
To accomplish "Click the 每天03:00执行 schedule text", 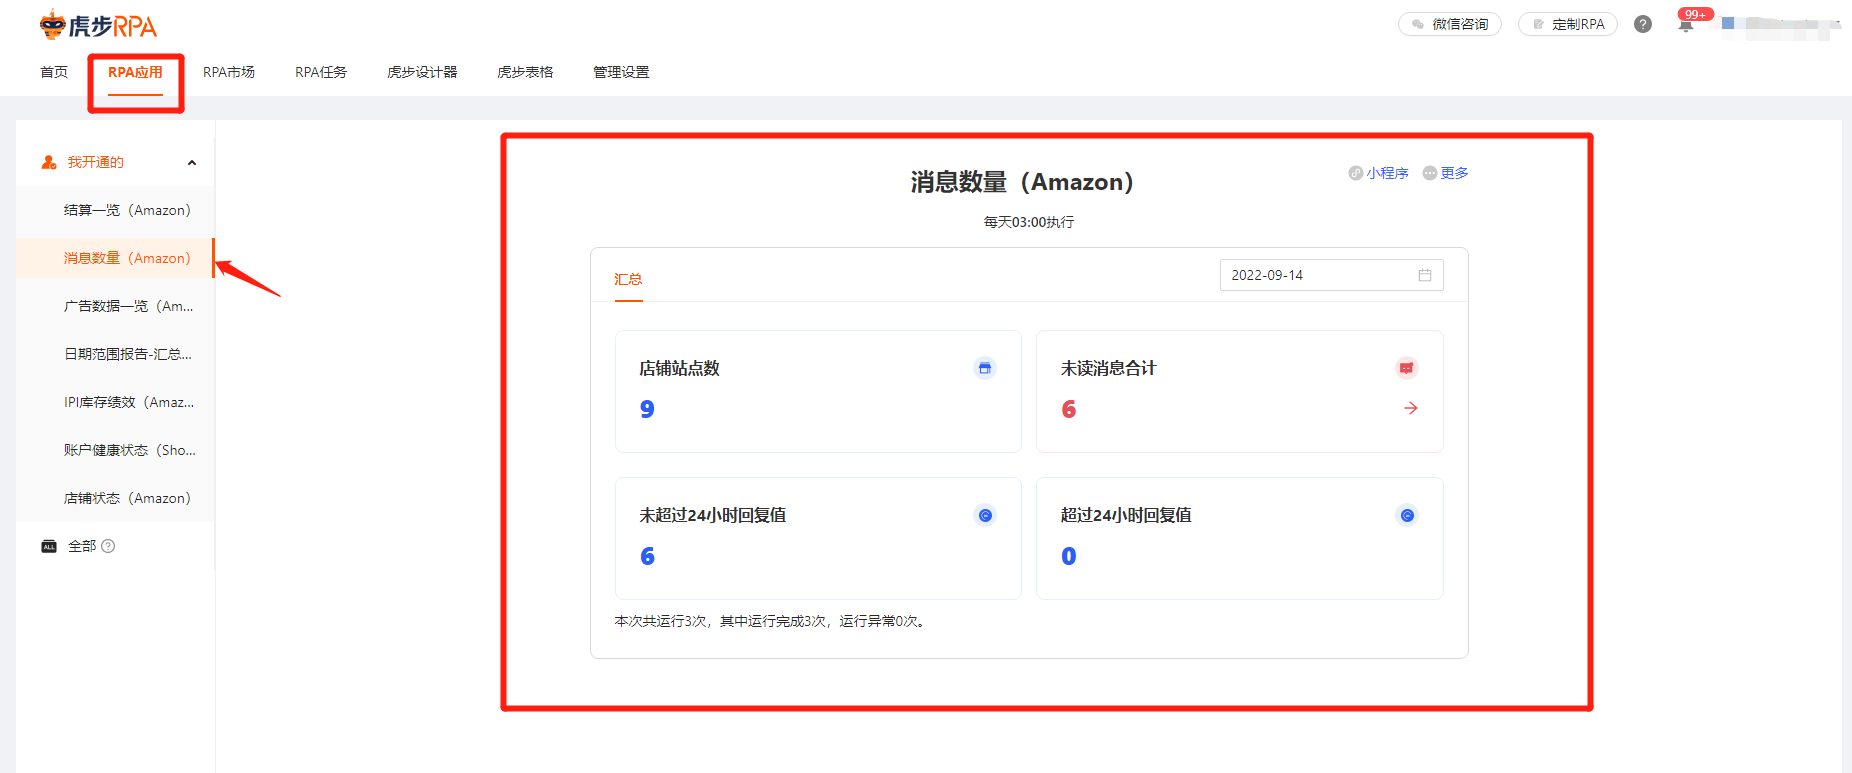I will (x=1029, y=222).
